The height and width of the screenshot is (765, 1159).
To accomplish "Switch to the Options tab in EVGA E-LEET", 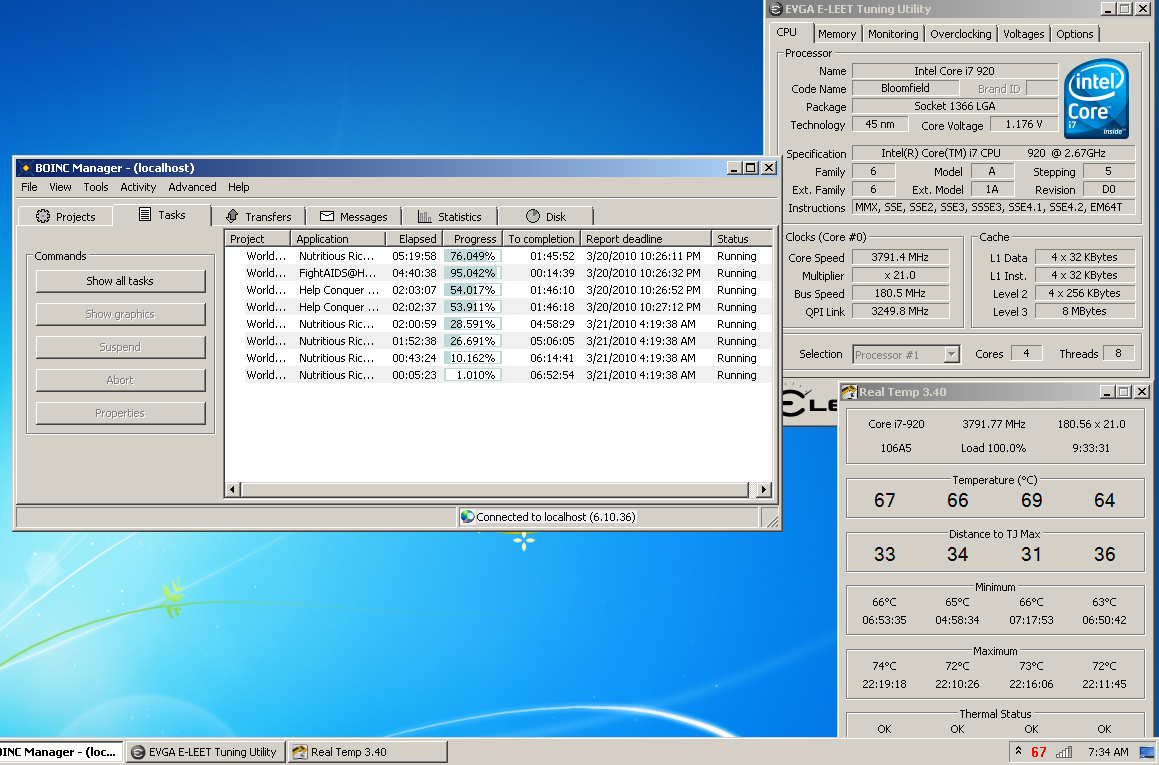I will pyautogui.click(x=1074, y=34).
